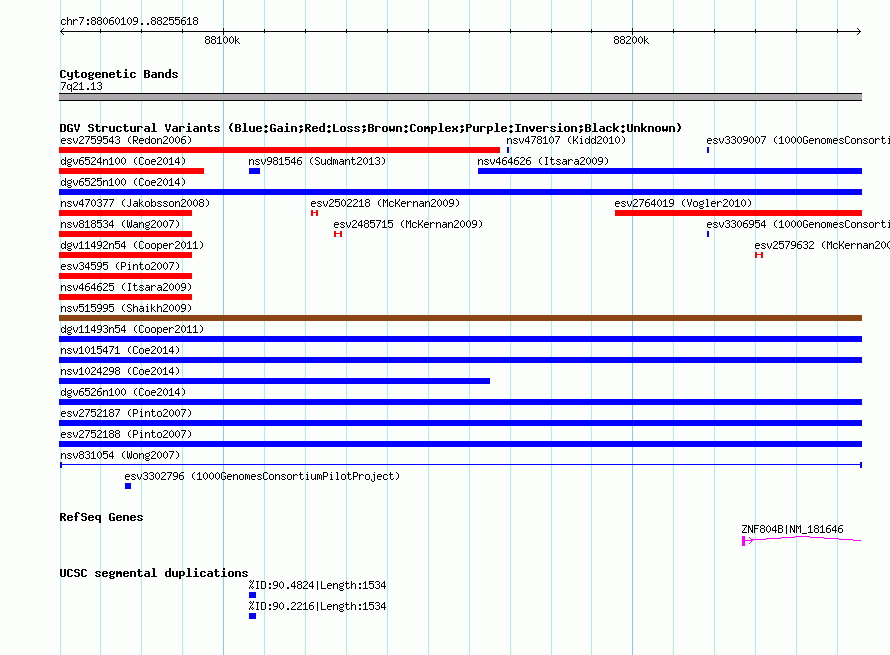Click the nsv981546 (Sudmant2013) blue gain block

point(254,171)
